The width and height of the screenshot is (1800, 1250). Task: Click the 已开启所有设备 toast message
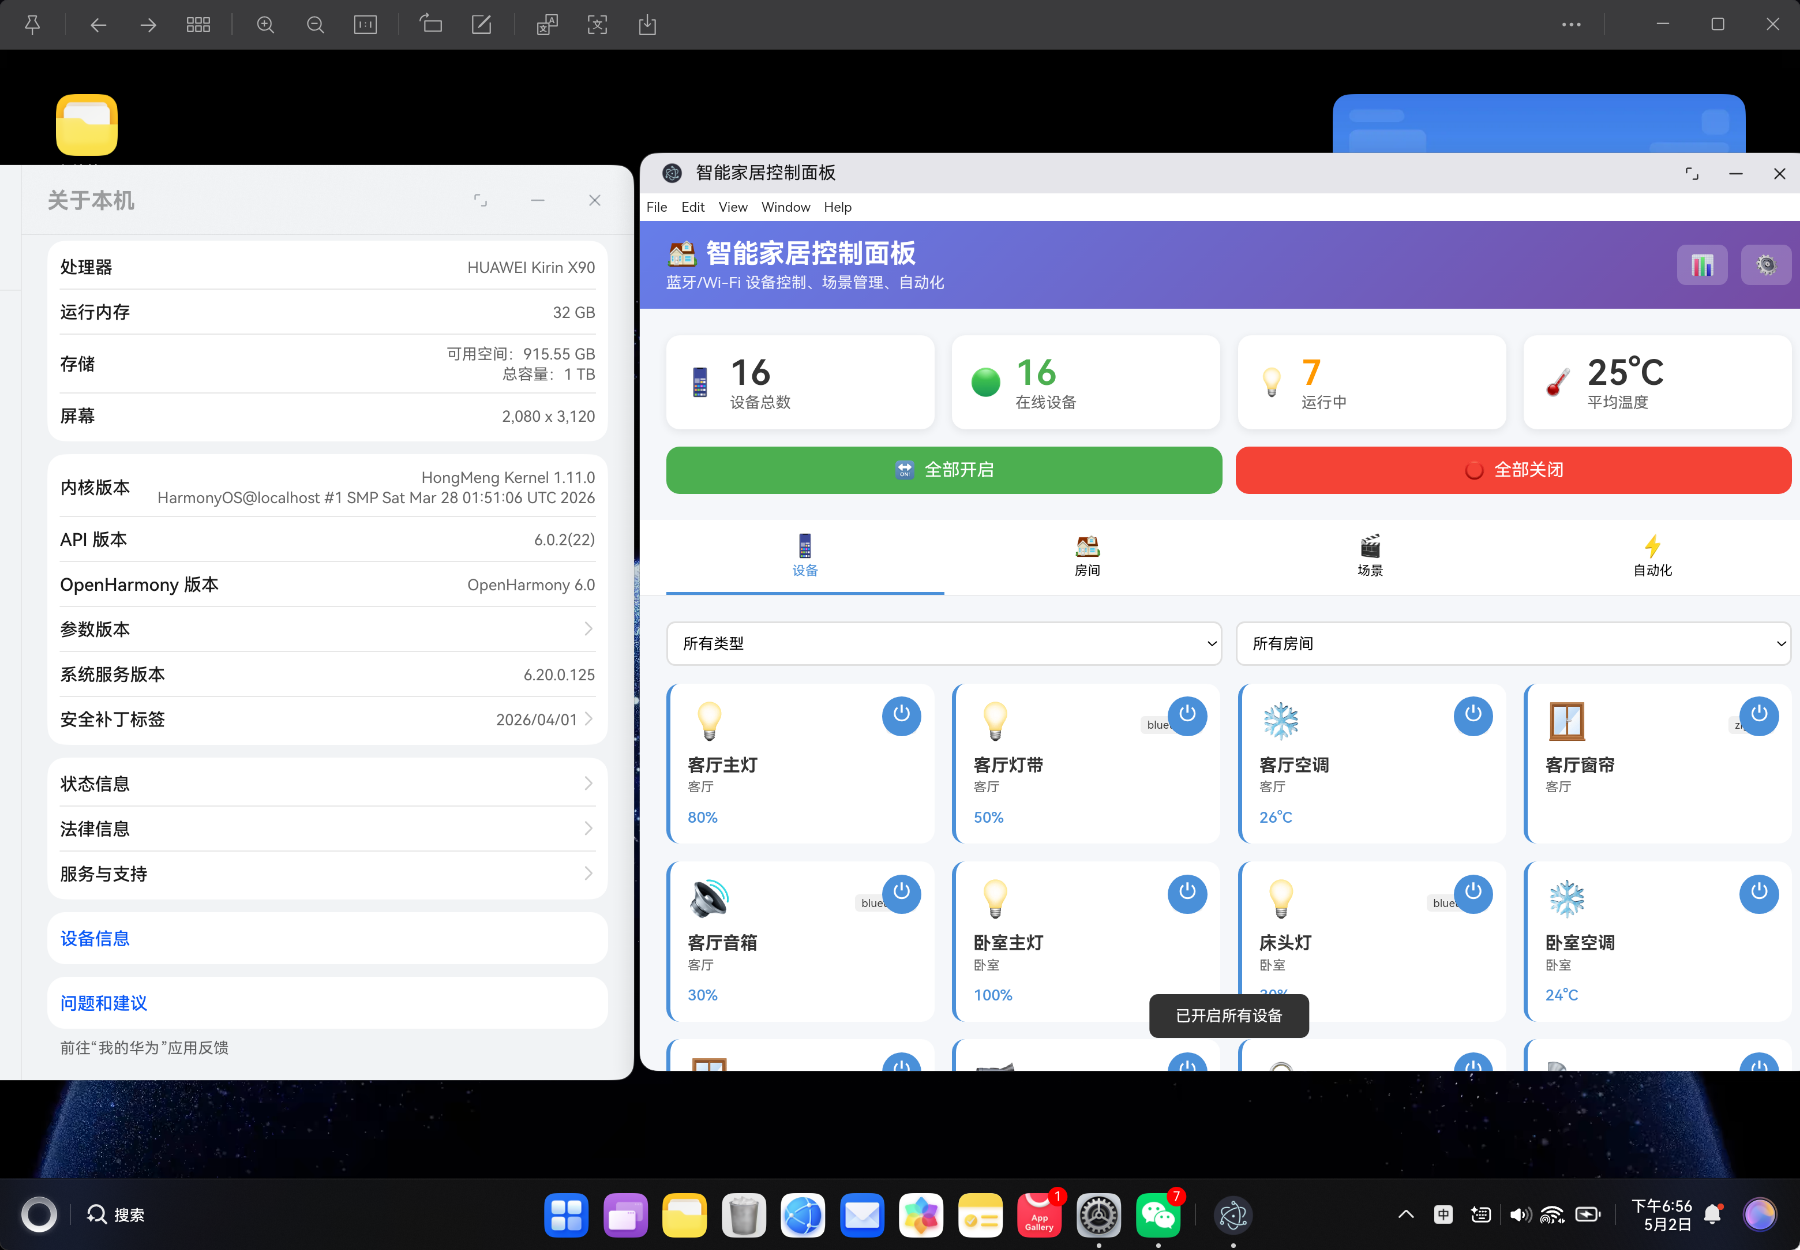[1229, 1016]
